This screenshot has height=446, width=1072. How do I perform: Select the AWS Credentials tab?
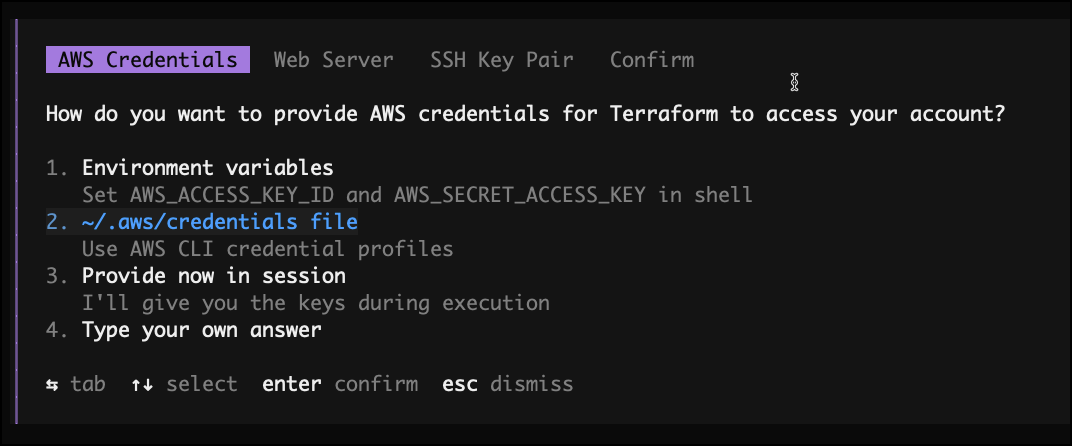tap(147, 60)
